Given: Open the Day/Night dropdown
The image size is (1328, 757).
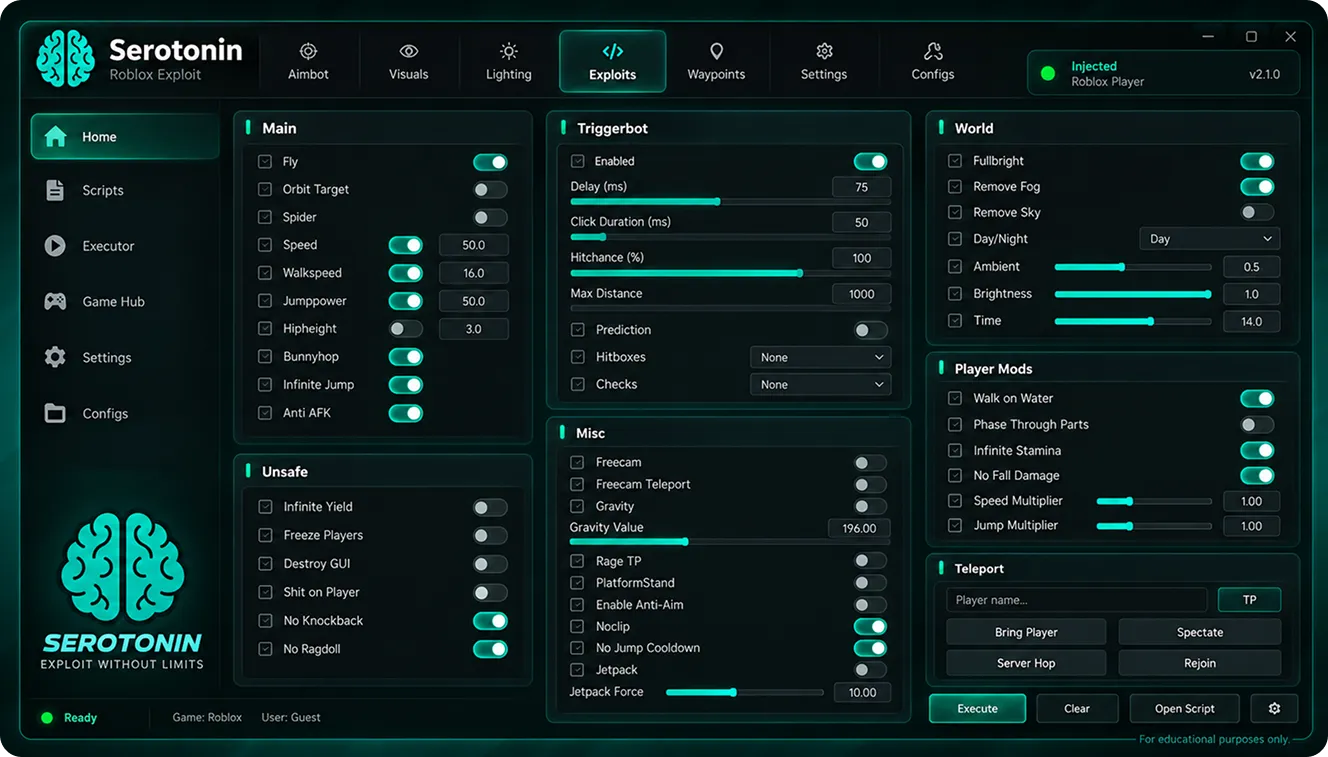Looking at the screenshot, I should pos(1210,239).
